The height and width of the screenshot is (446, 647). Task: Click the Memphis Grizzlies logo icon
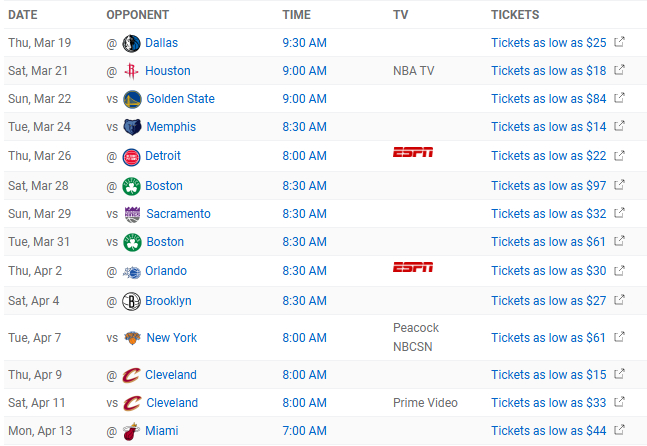[x=132, y=127]
